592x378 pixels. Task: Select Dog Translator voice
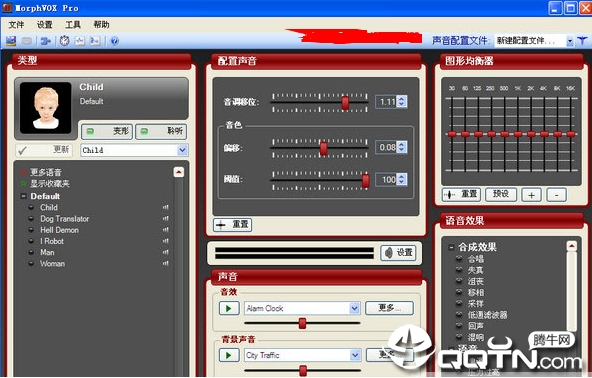pos(65,219)
